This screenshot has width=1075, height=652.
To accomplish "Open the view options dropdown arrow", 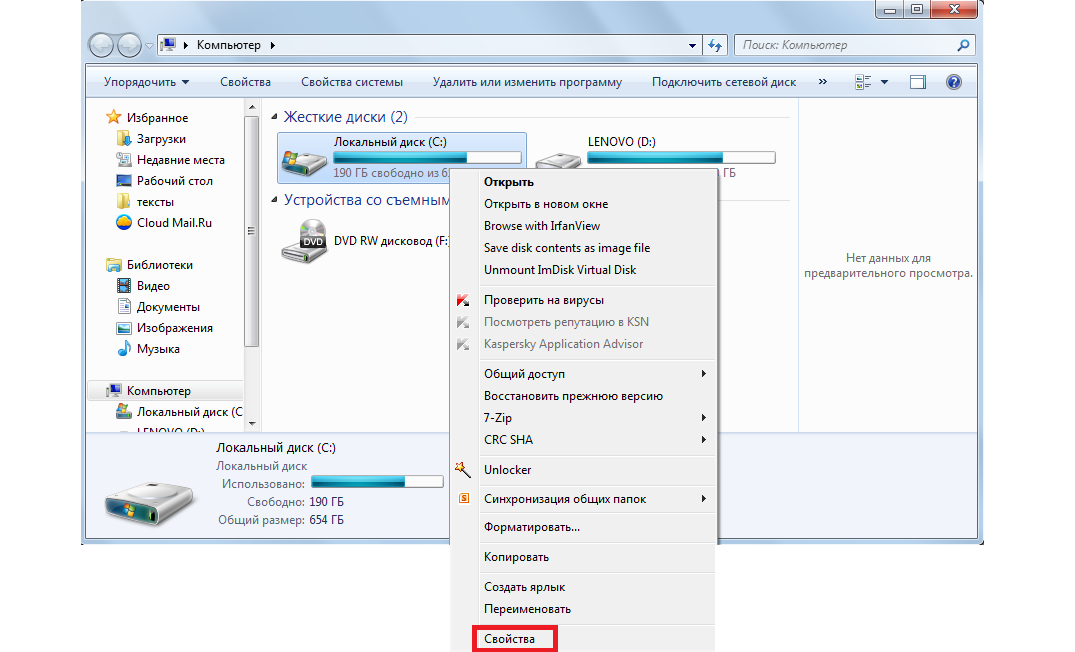I will (884, 82).
